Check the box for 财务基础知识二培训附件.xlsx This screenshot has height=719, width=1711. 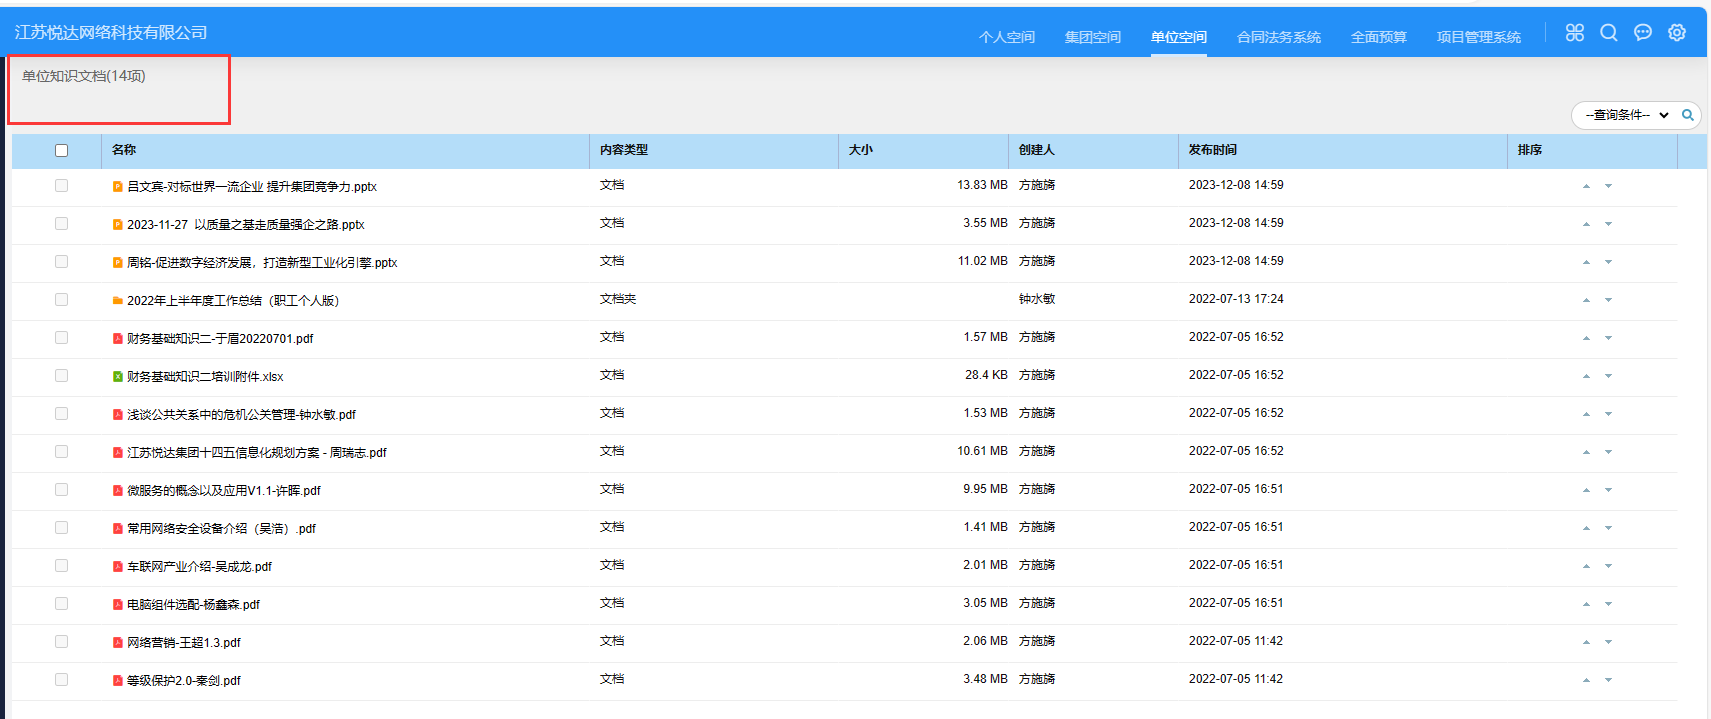point(61,376)
